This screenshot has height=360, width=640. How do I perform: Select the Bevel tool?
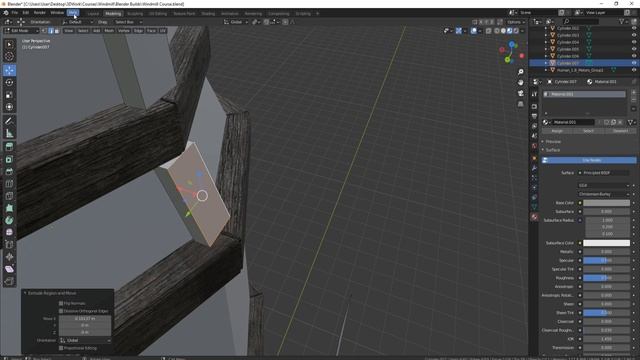click(9, 171)
